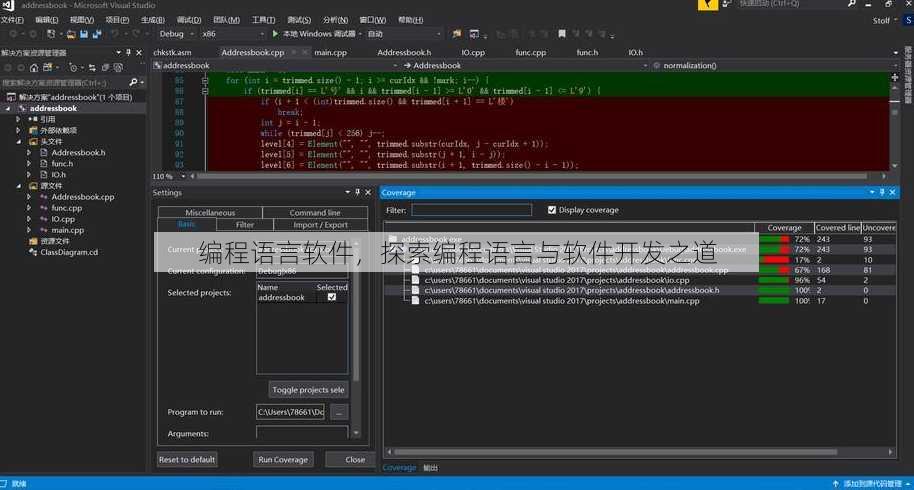Click the main.cpp coverage bar
The height and width of the screenshot is (490, 914).
[774, 301]
